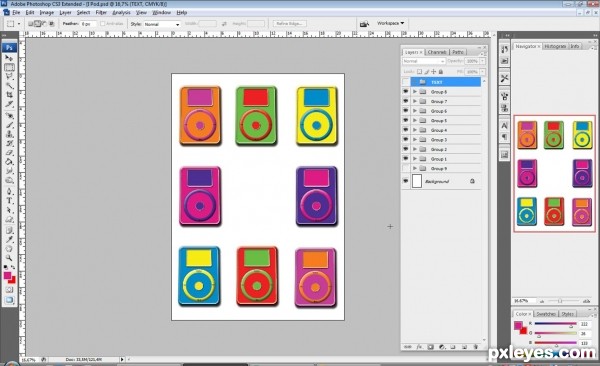
Task: Open the blend mode Normal dropdown
Action: [x=424, y=61]
